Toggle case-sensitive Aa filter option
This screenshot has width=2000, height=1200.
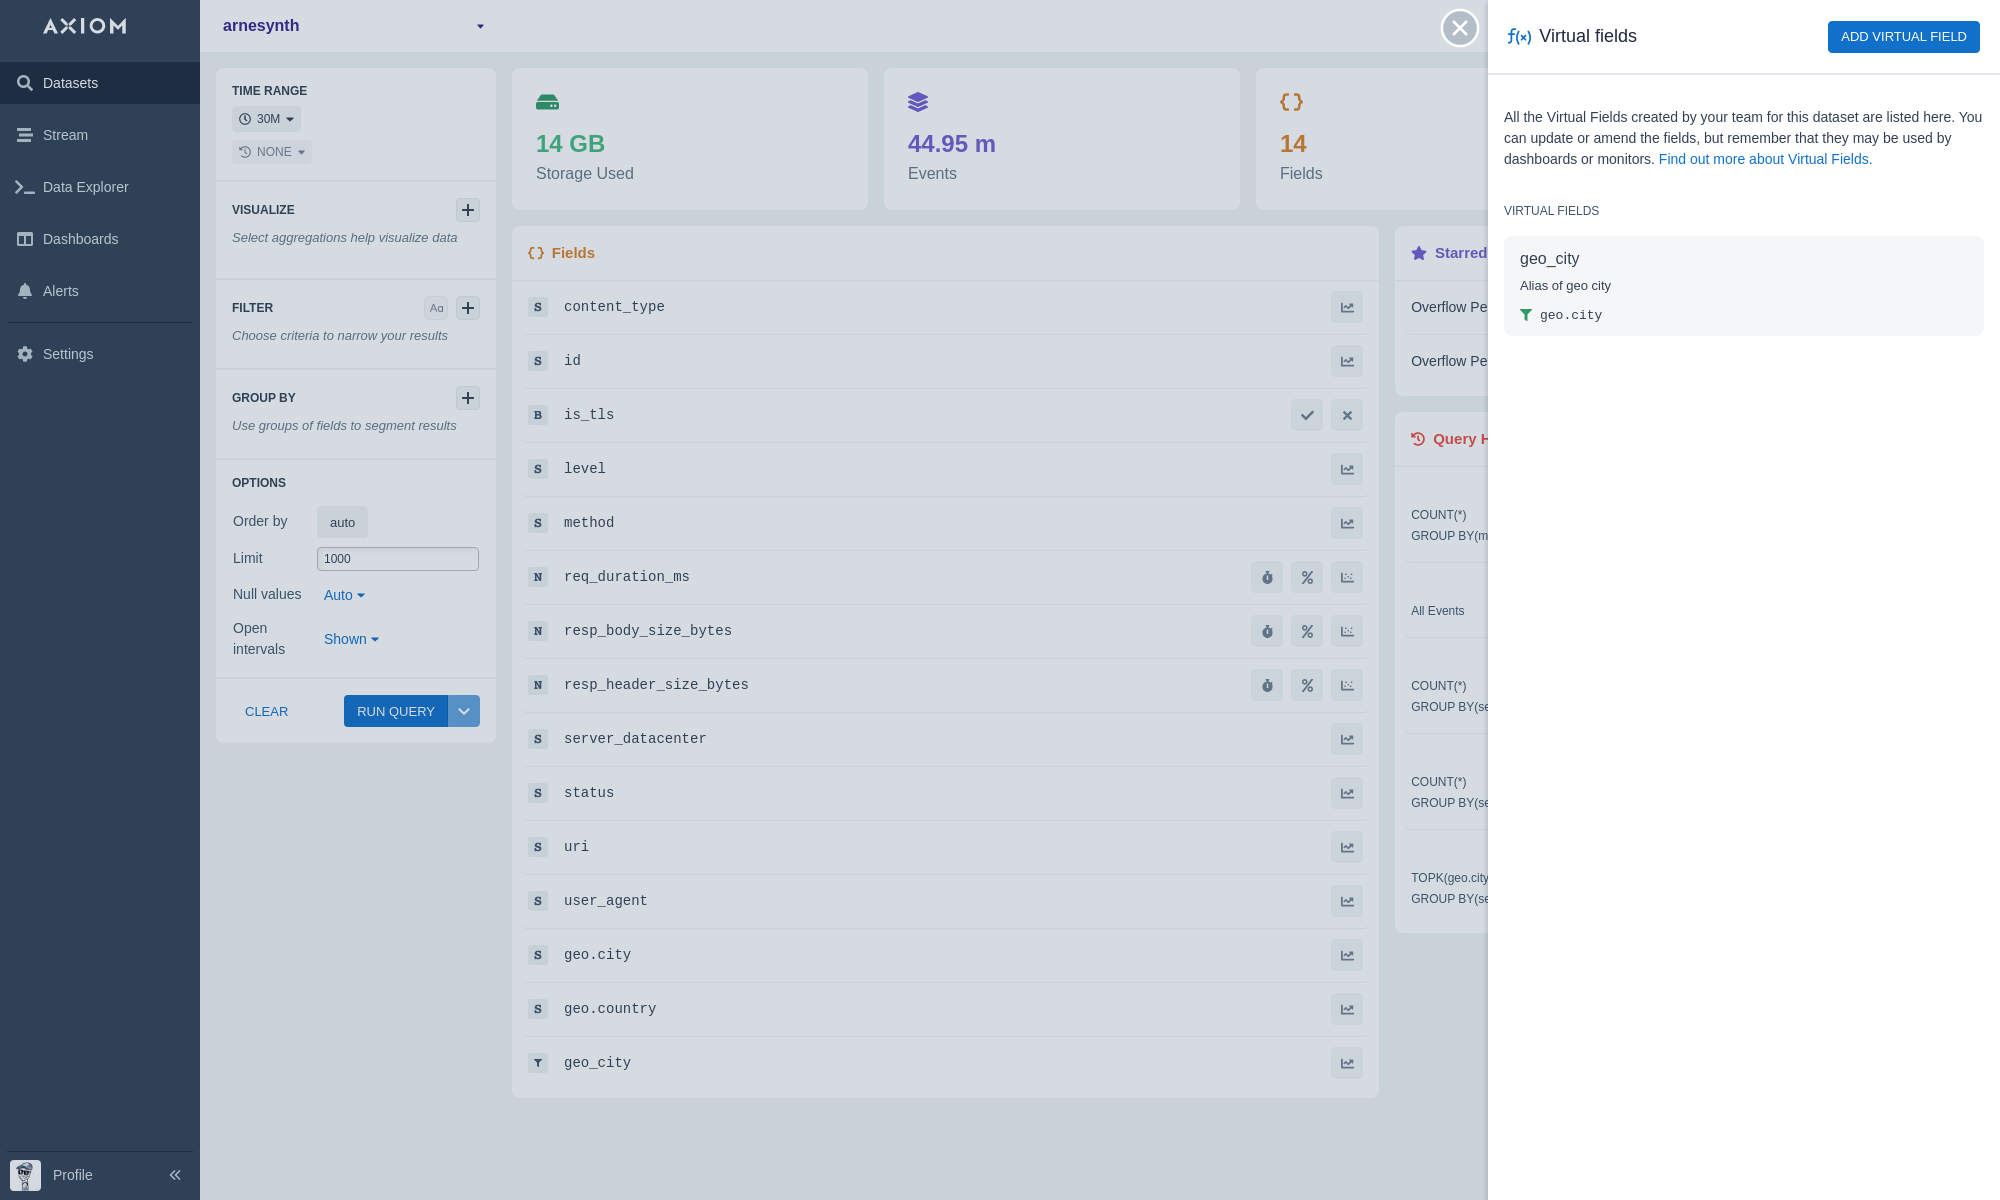(436, 308)
